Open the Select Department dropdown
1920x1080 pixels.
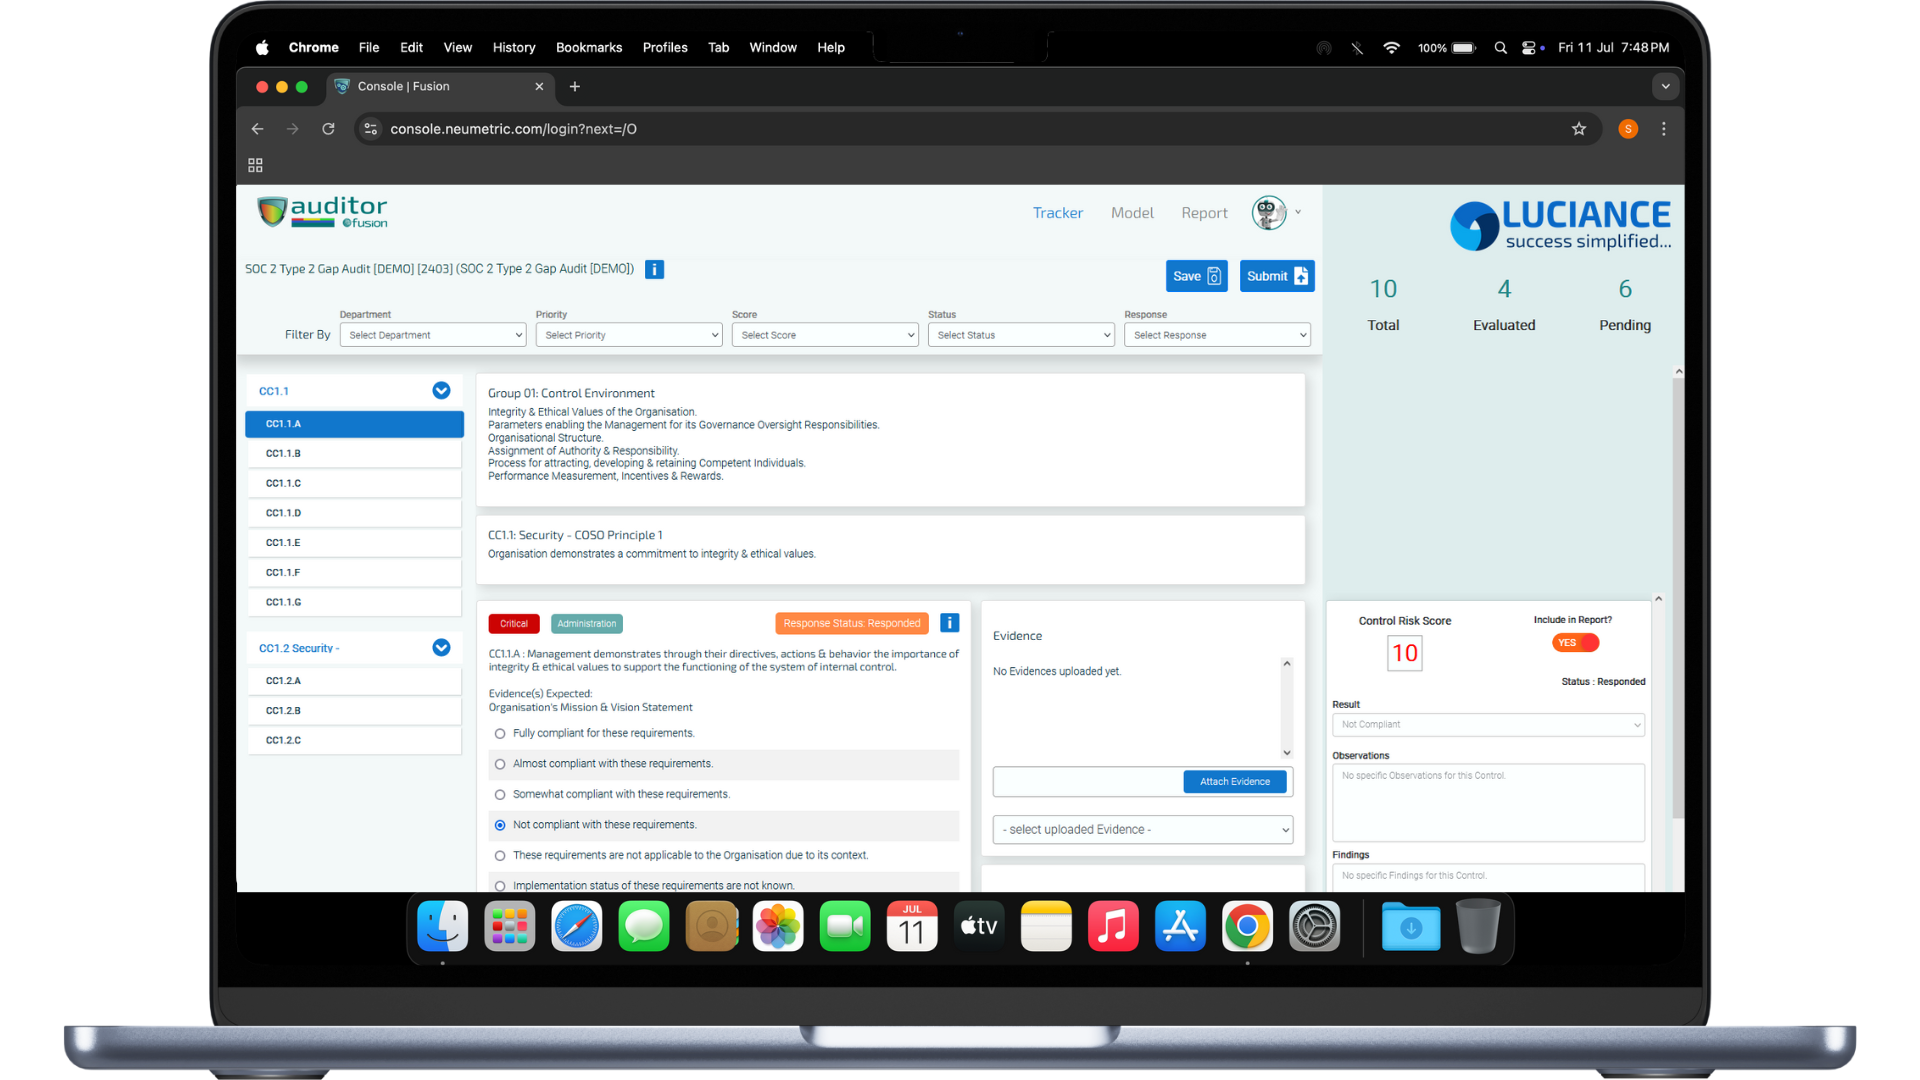pos(432,334)
